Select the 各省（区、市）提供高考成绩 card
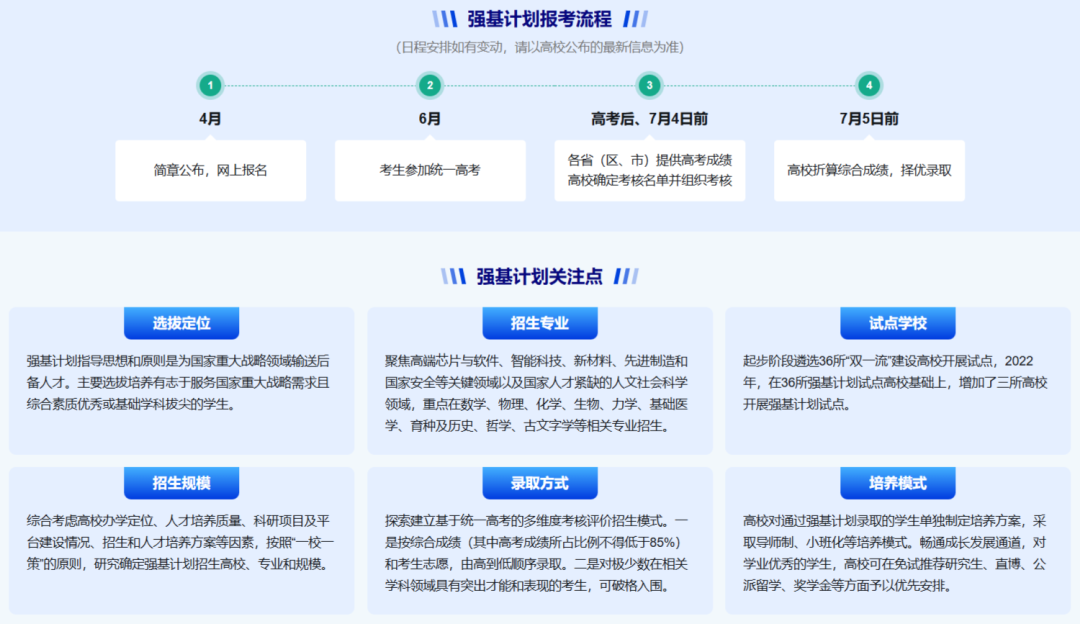1080x624 pixels. pos(650,170)
